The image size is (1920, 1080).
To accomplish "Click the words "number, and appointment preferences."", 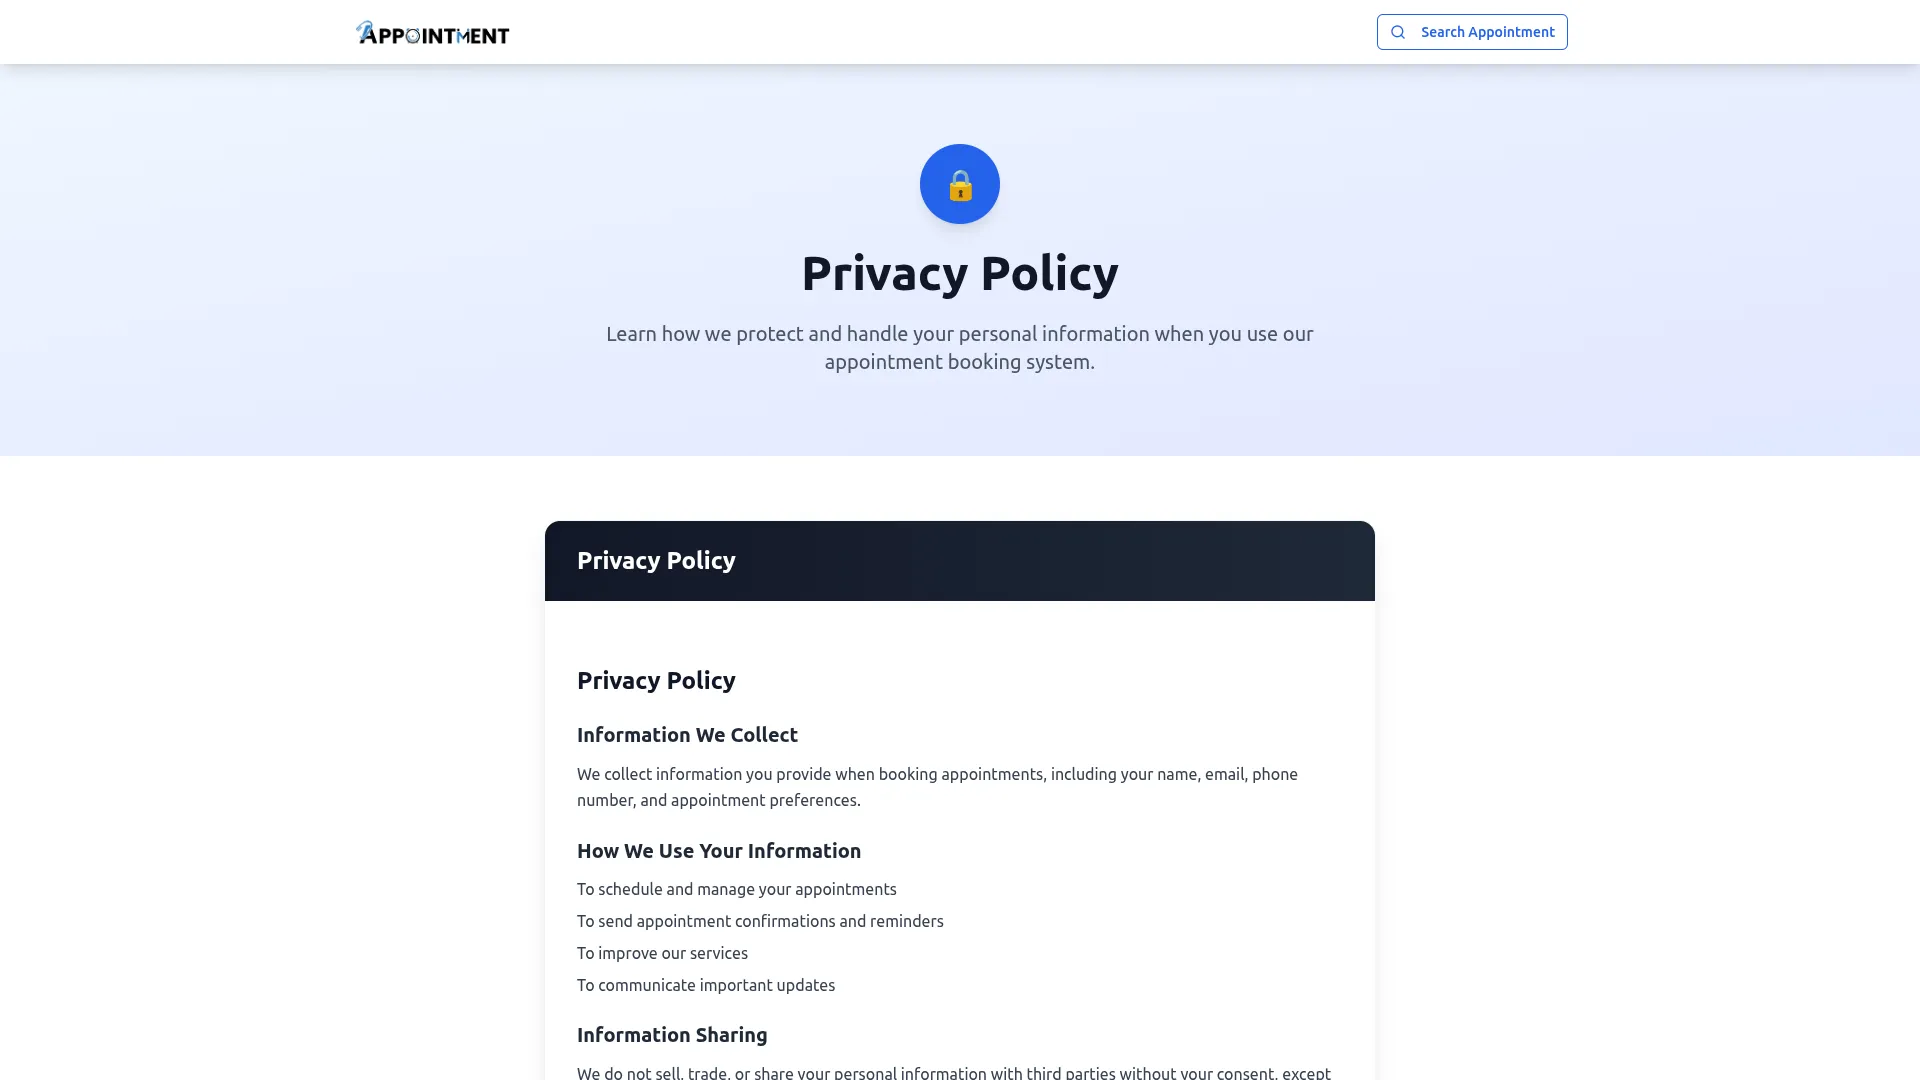I will (x=718, y=800).
